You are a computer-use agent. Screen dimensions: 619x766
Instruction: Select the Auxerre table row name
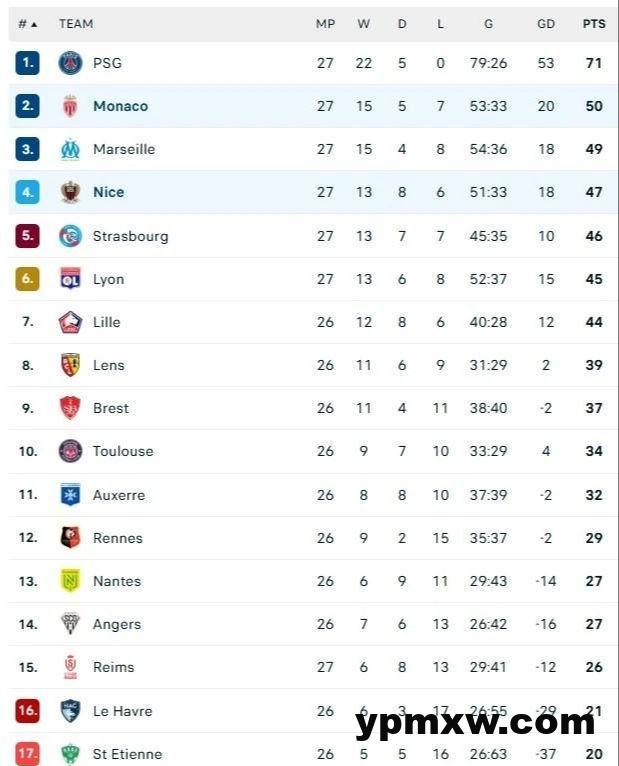pyautogui.click(x=119, y=495)
